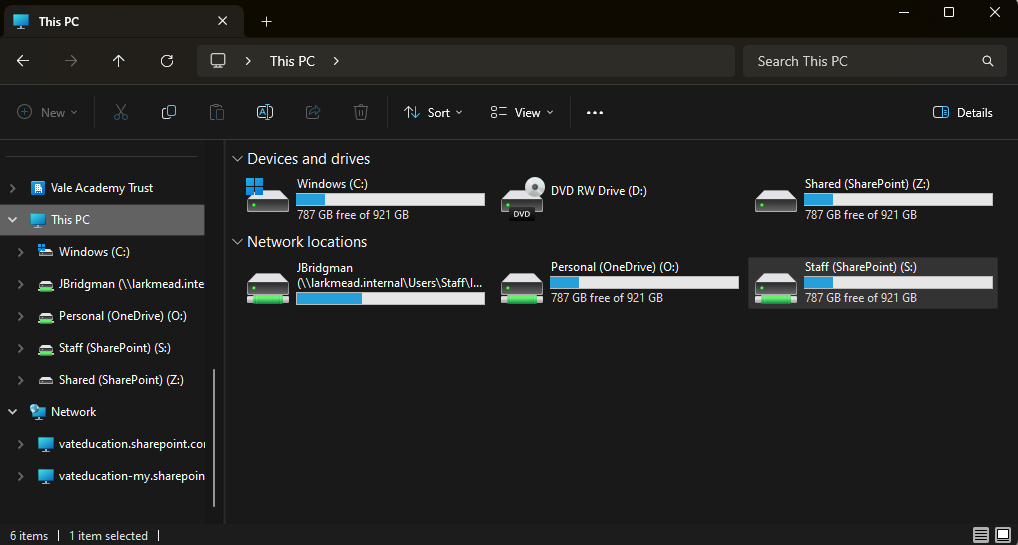
Task: Click the Vale Academy Trust building icon
Action: 38,188
